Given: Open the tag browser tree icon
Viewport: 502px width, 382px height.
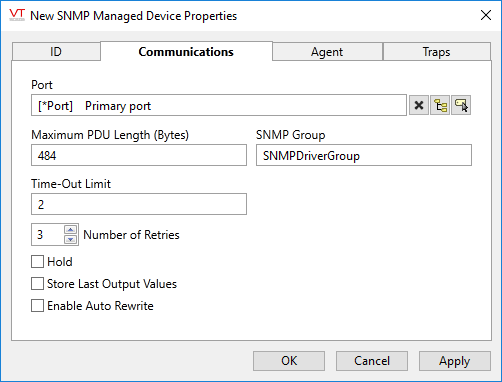Looking at the screenshot, I should (440, 106).
